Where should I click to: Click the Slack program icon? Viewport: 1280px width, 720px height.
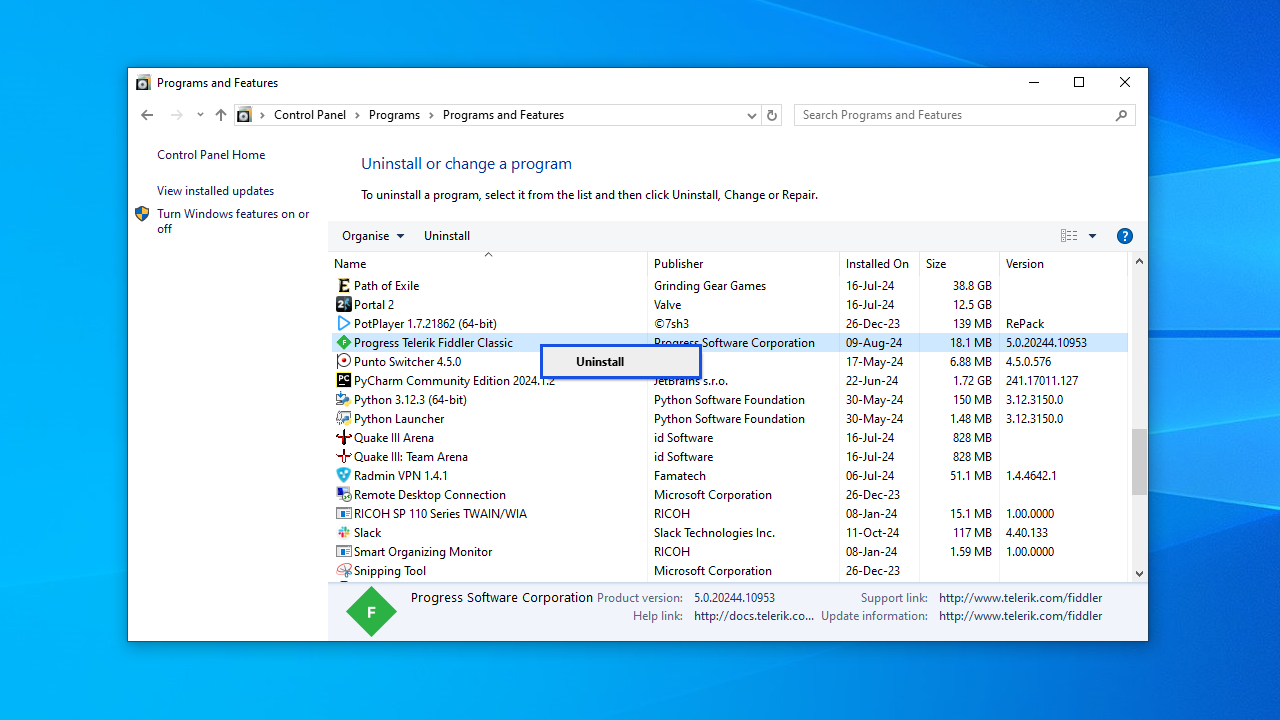tap(344, 533)
